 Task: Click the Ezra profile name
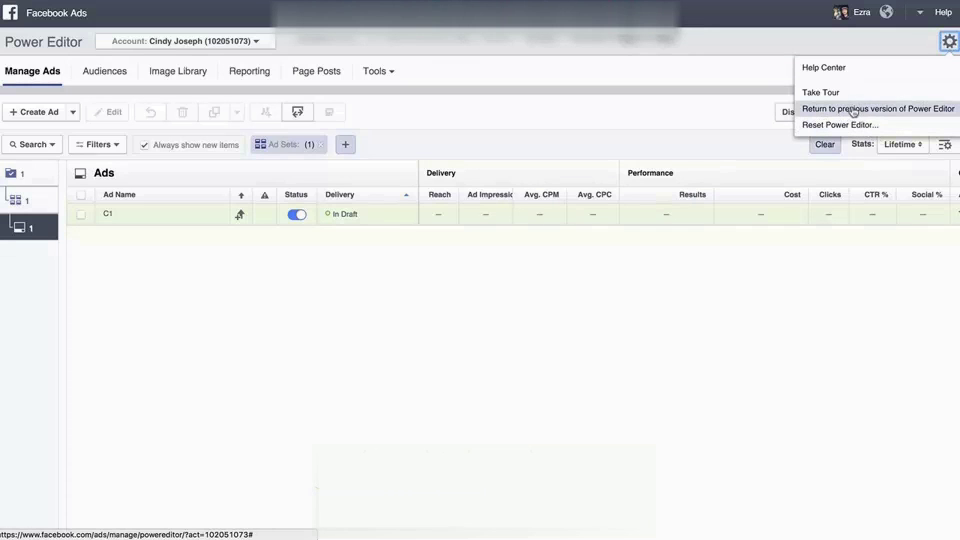pyautogui.click(x=861, y=12)
